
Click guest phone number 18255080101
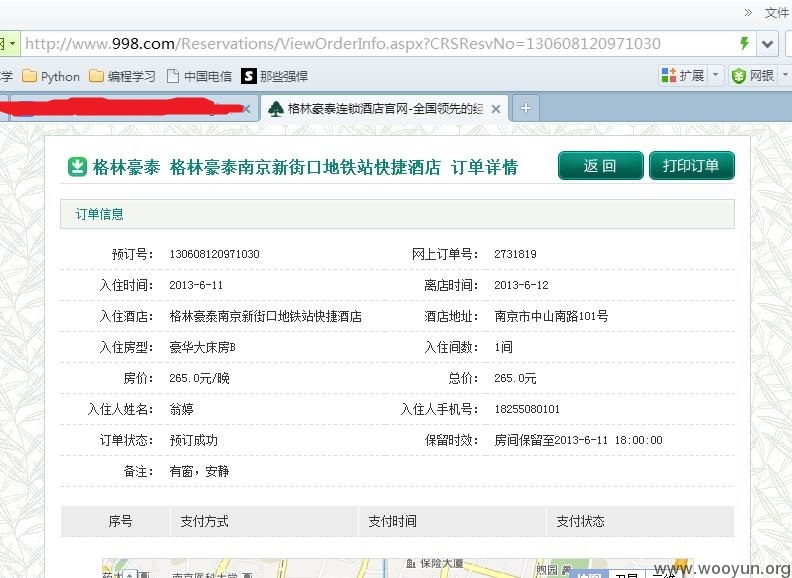click(527, 409)
